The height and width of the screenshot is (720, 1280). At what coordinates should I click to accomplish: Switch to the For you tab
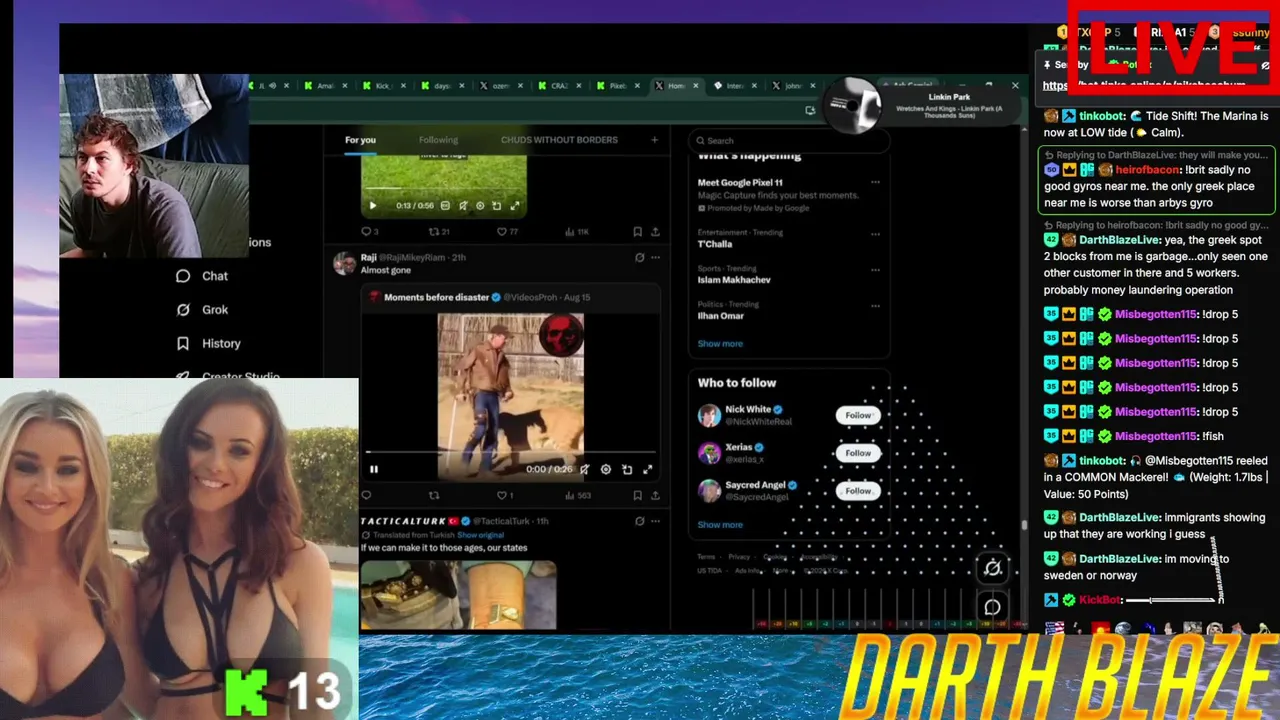pos(361,140)
